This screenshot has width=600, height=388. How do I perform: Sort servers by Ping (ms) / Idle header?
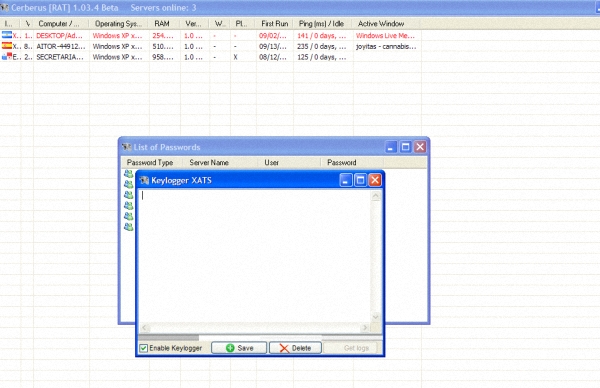[x=322, y=24]
